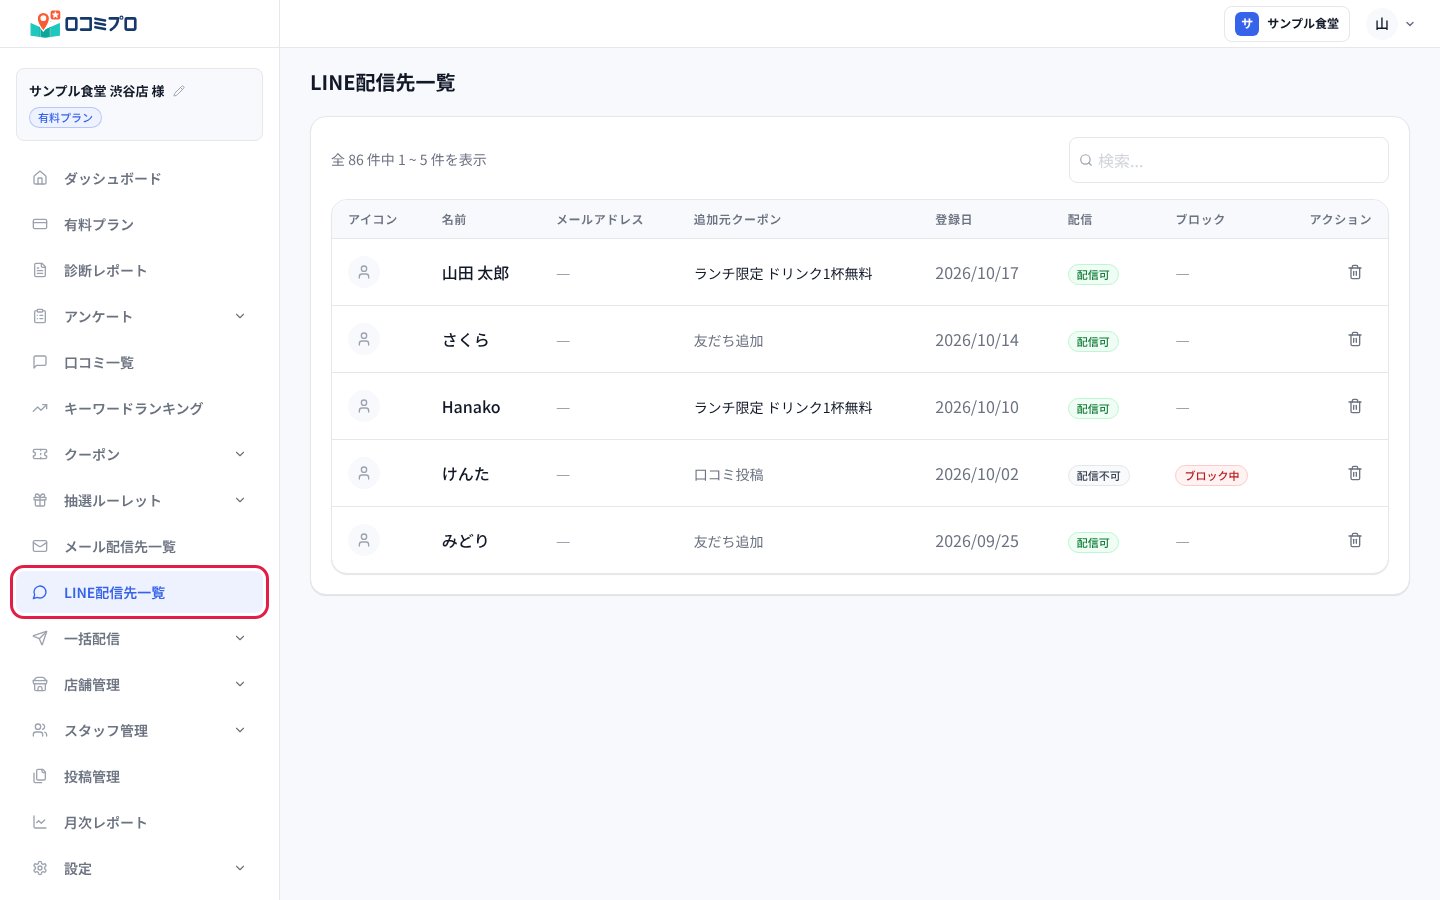Click 友だち追加 in the みどり row
The height and width of the screenshot is (900, 1440).
coord(728,542)
